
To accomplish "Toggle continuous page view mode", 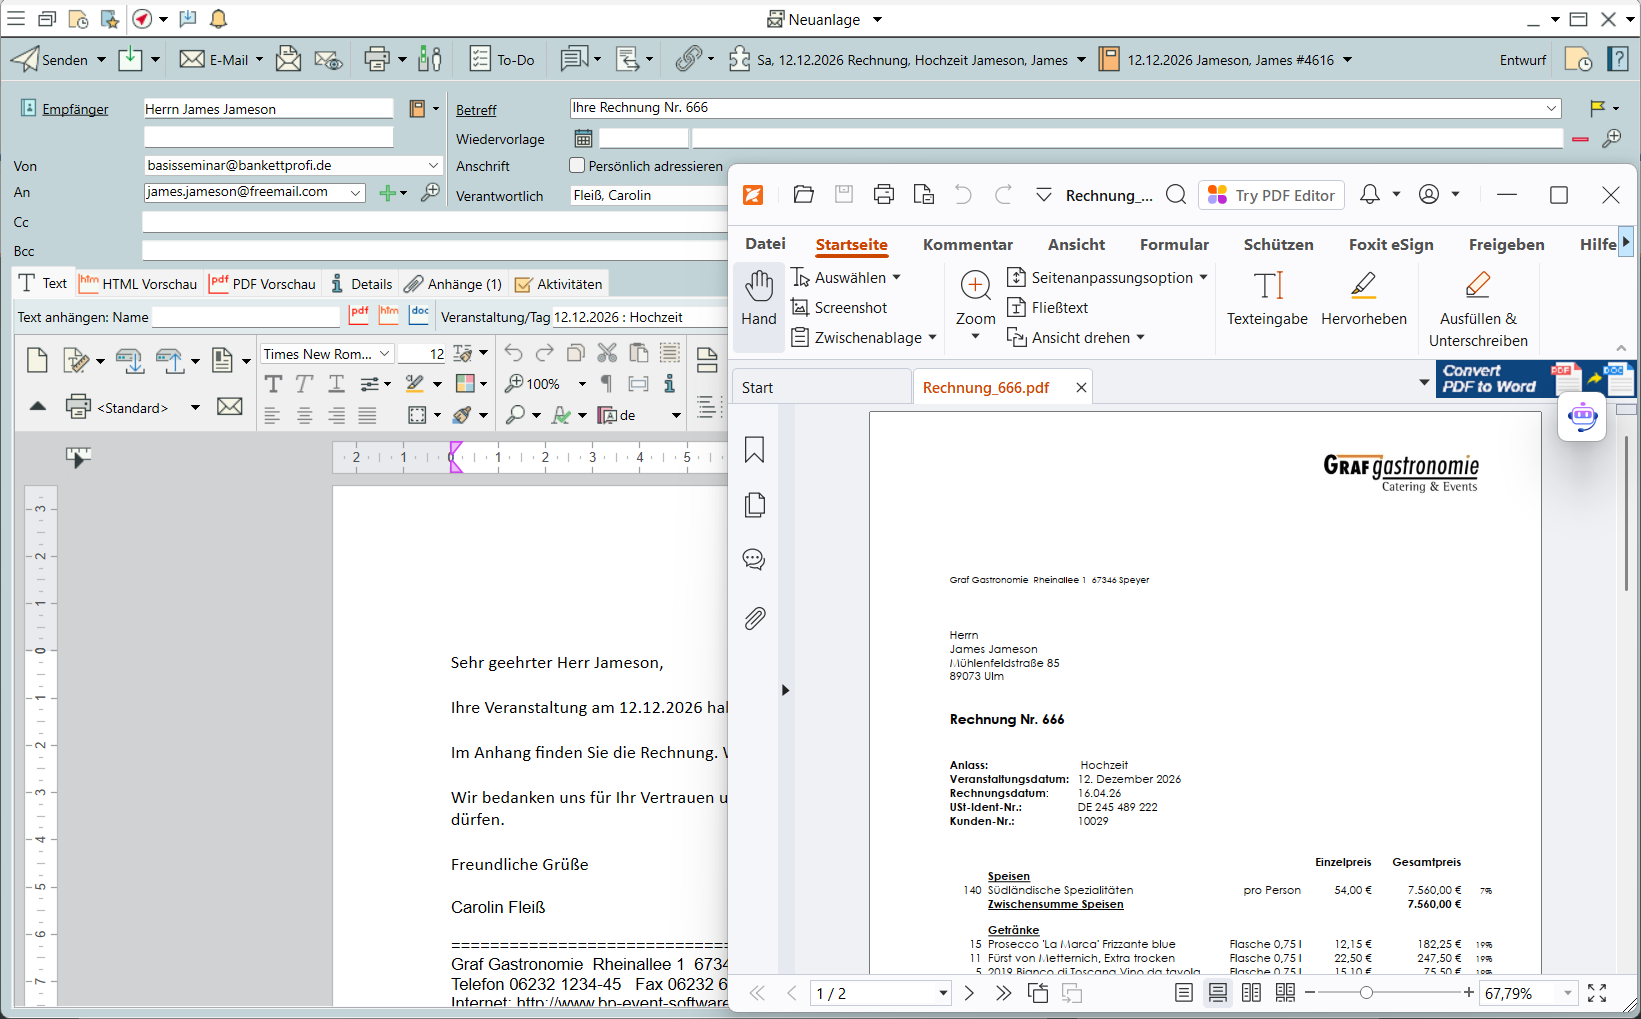I will coord(1217,993).
